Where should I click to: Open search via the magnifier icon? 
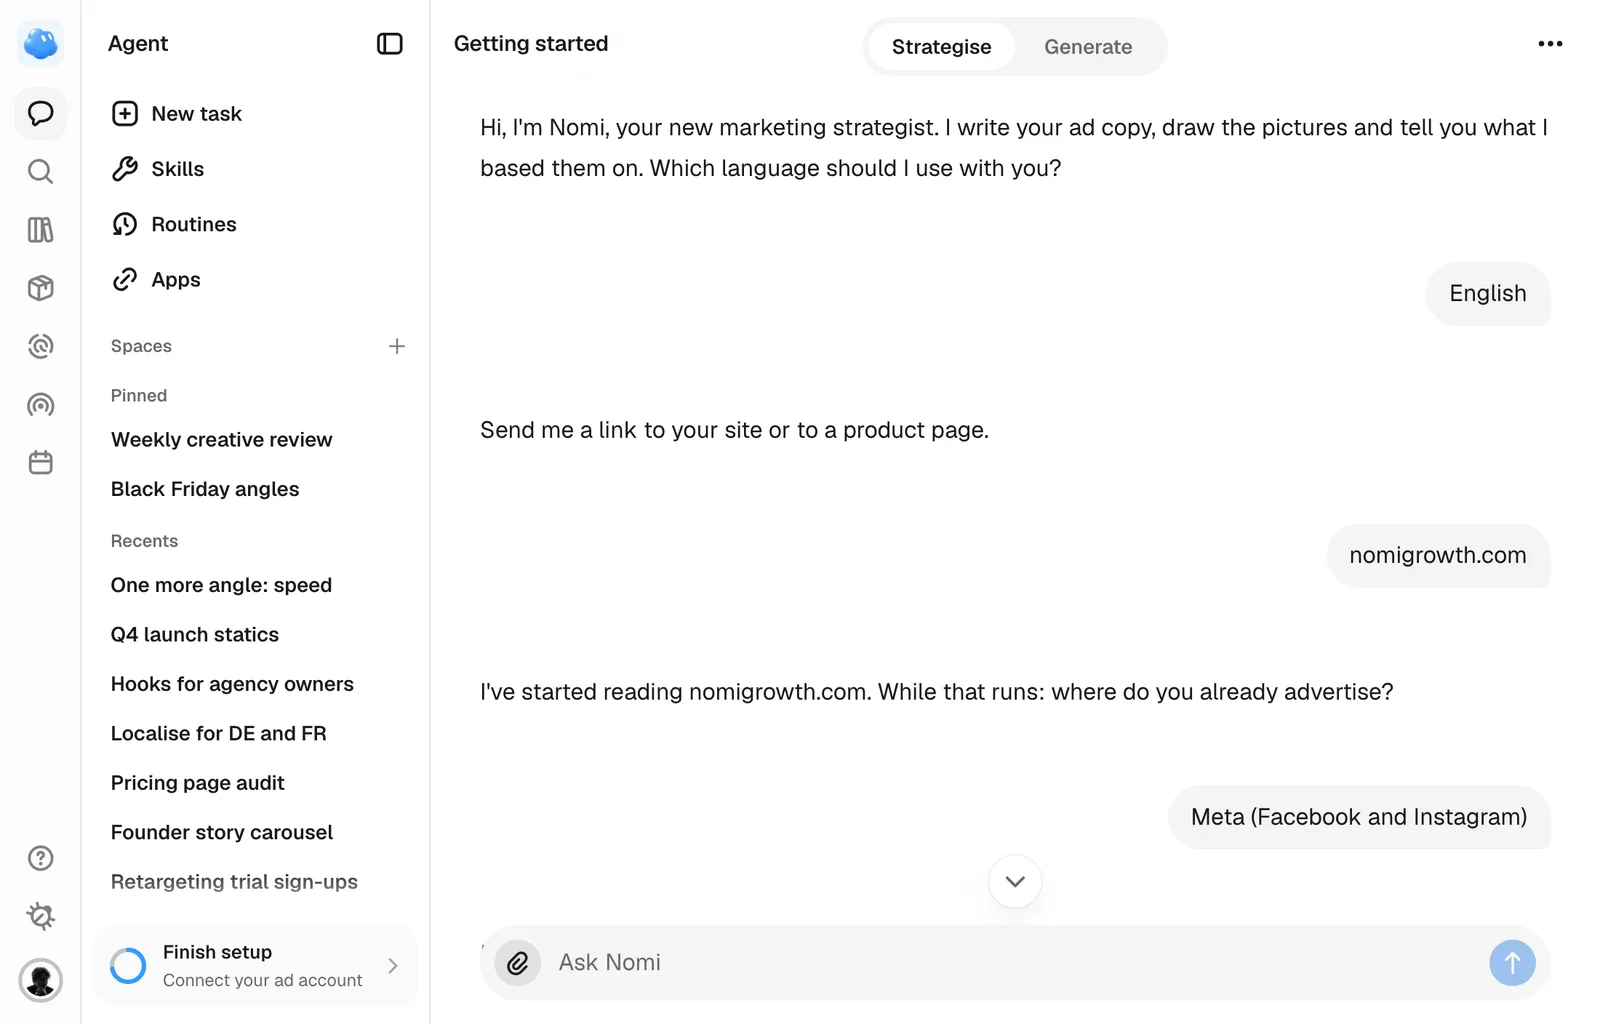tap(41, 172)
